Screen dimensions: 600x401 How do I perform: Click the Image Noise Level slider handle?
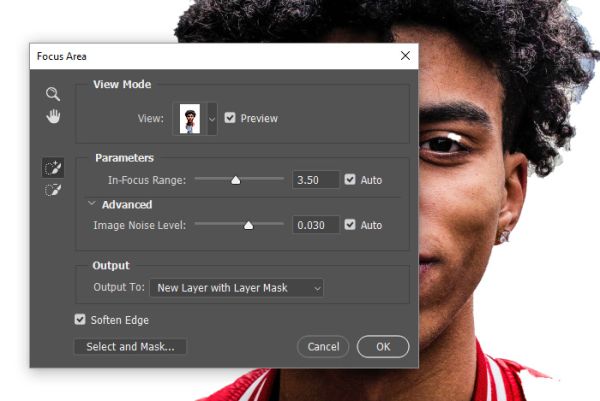coord(248,225)
